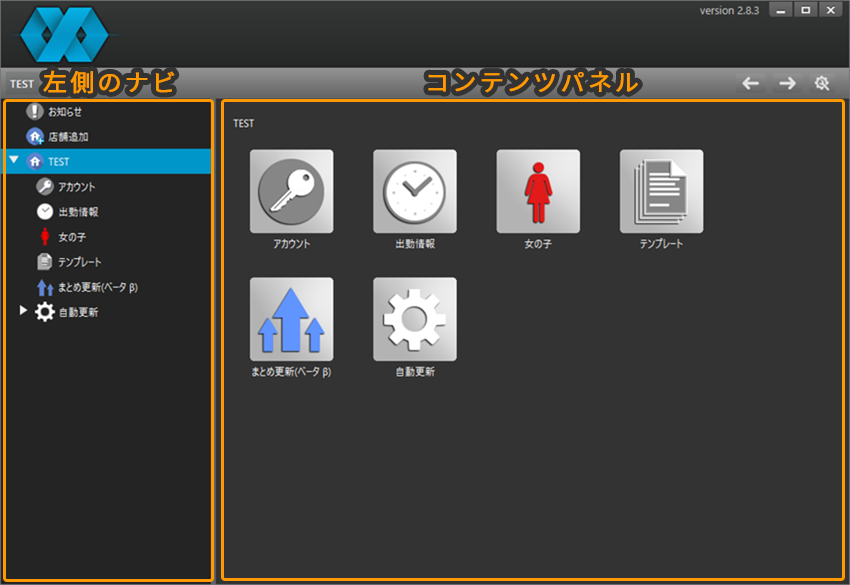Viewport: 850px width, 585px height.
Task: Go back with the left arrow button
Action: click(751, 83)
